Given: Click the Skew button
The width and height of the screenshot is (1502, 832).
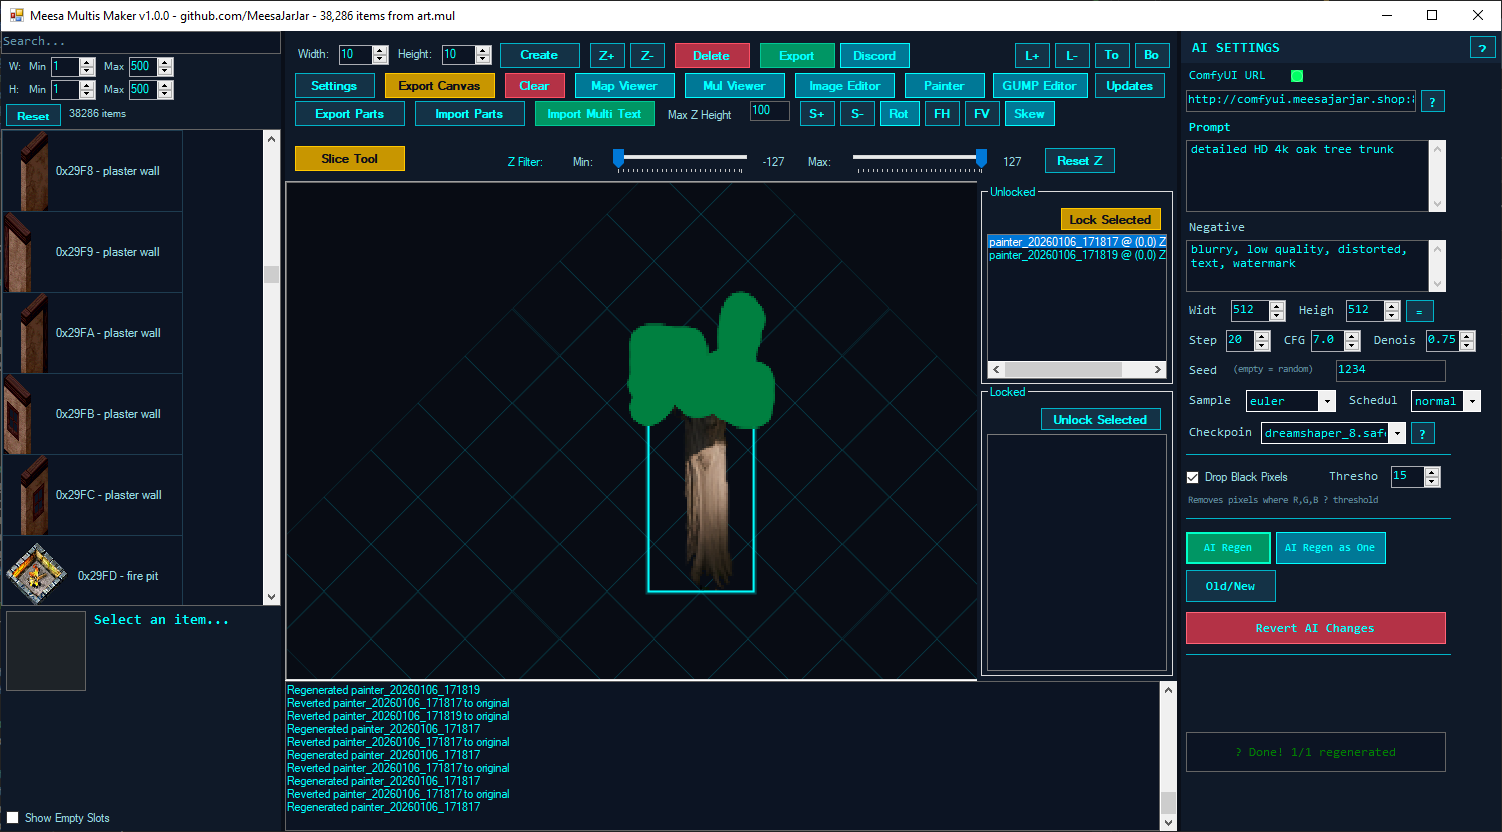Looking at the screenshot, I should 1030,114.
